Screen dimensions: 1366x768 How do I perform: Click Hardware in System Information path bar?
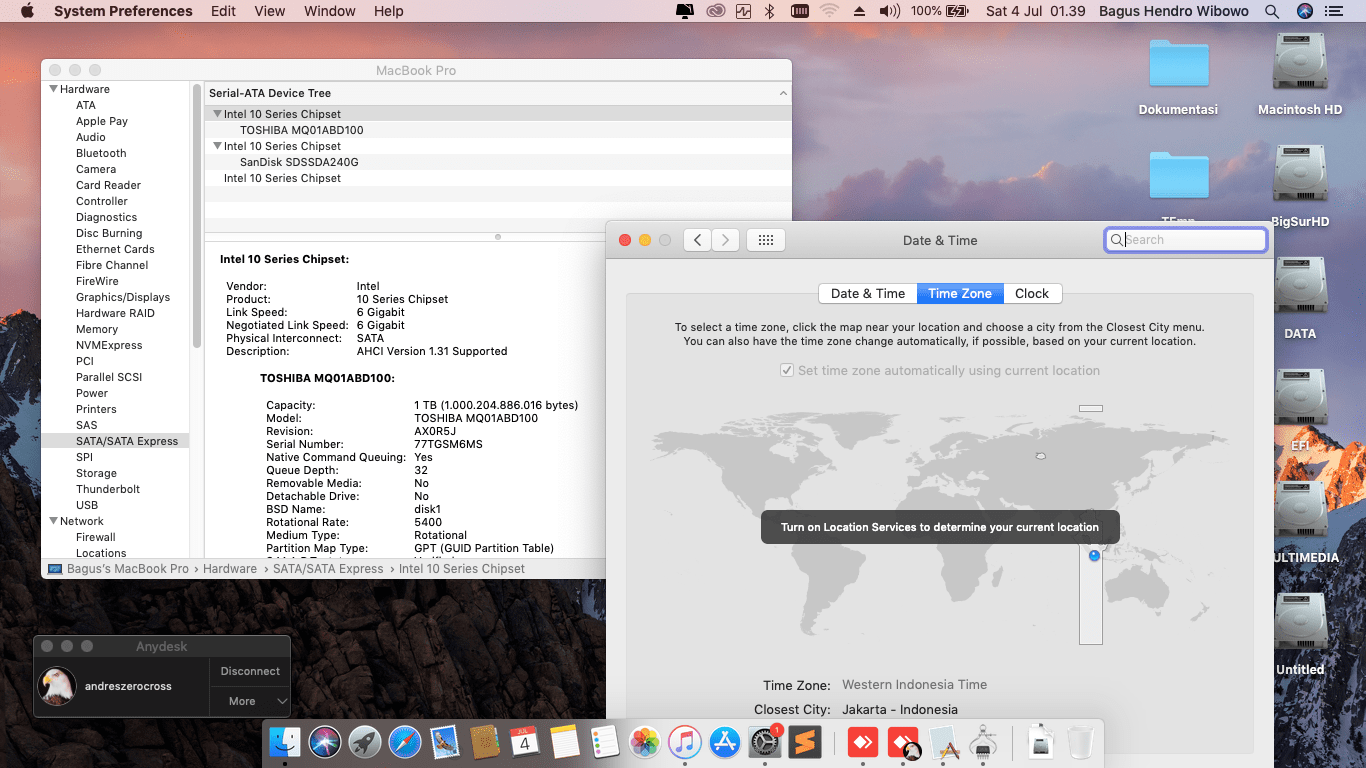230,568
